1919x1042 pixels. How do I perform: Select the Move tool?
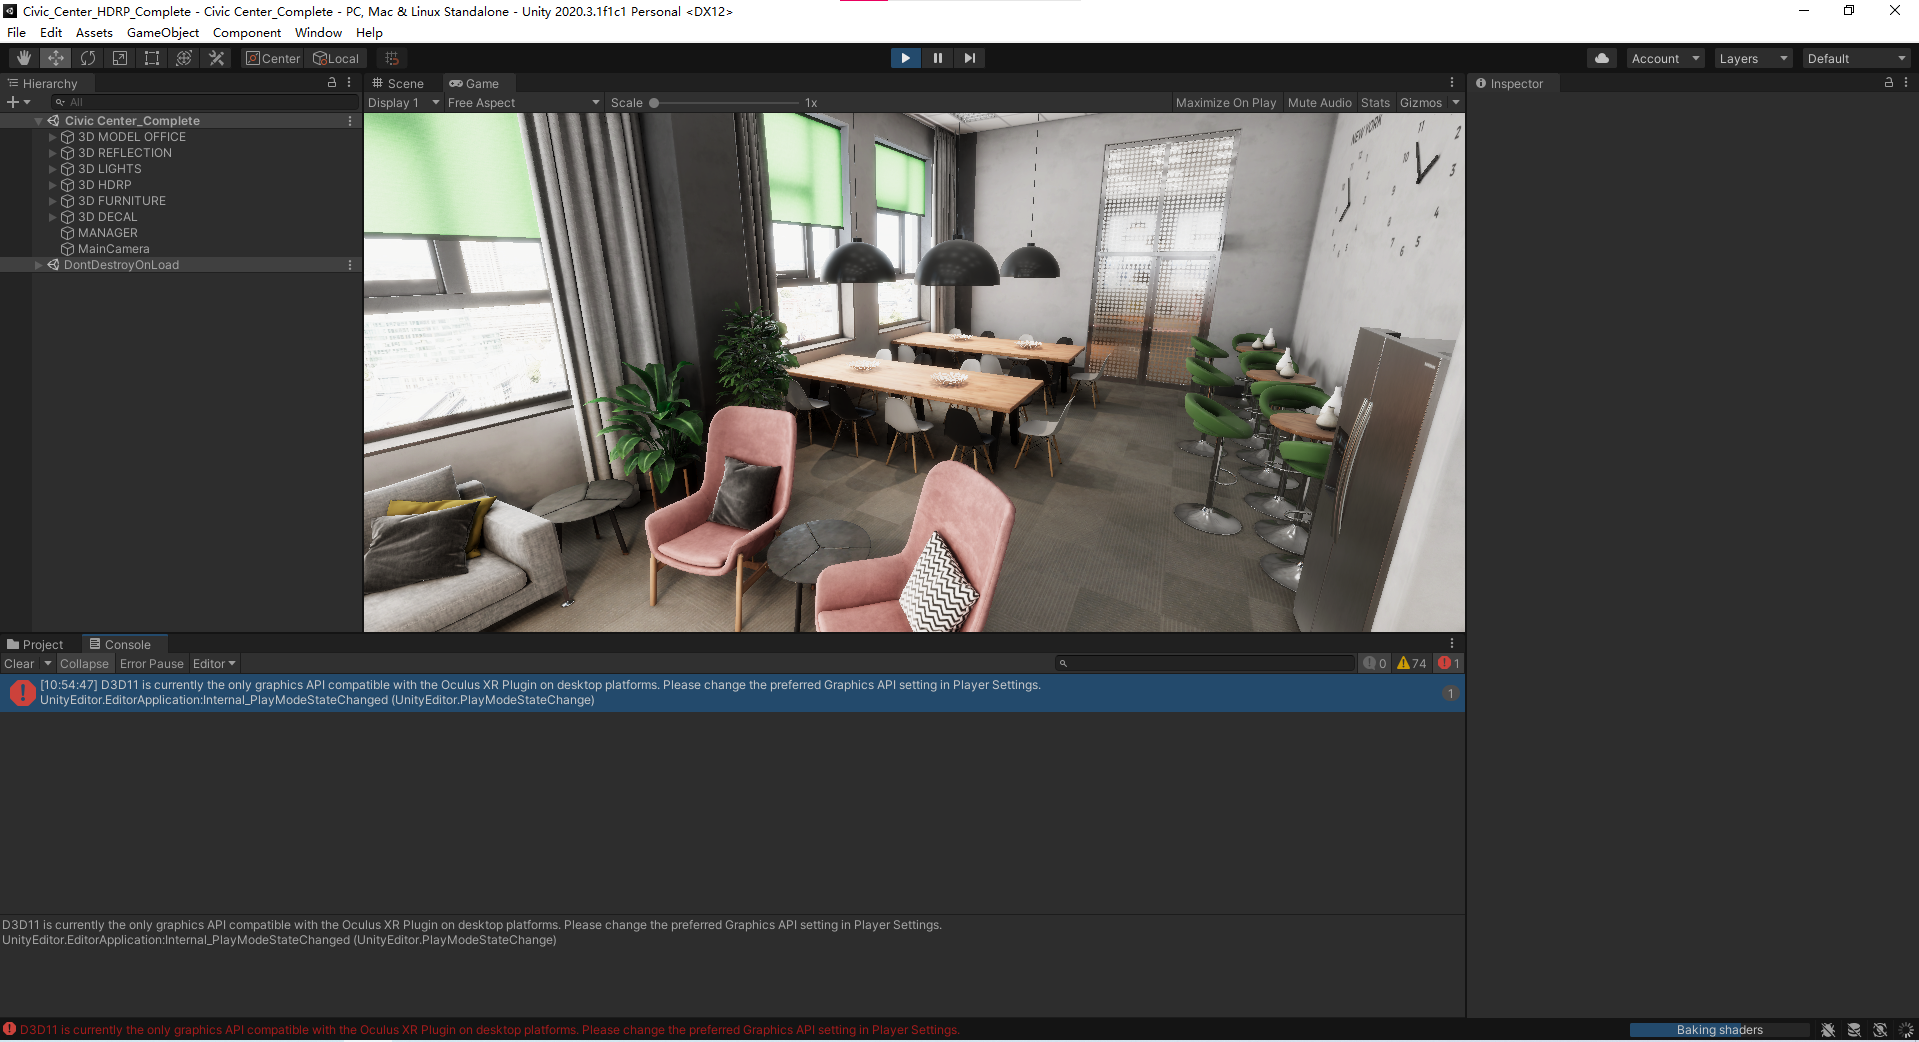[55, 57]
